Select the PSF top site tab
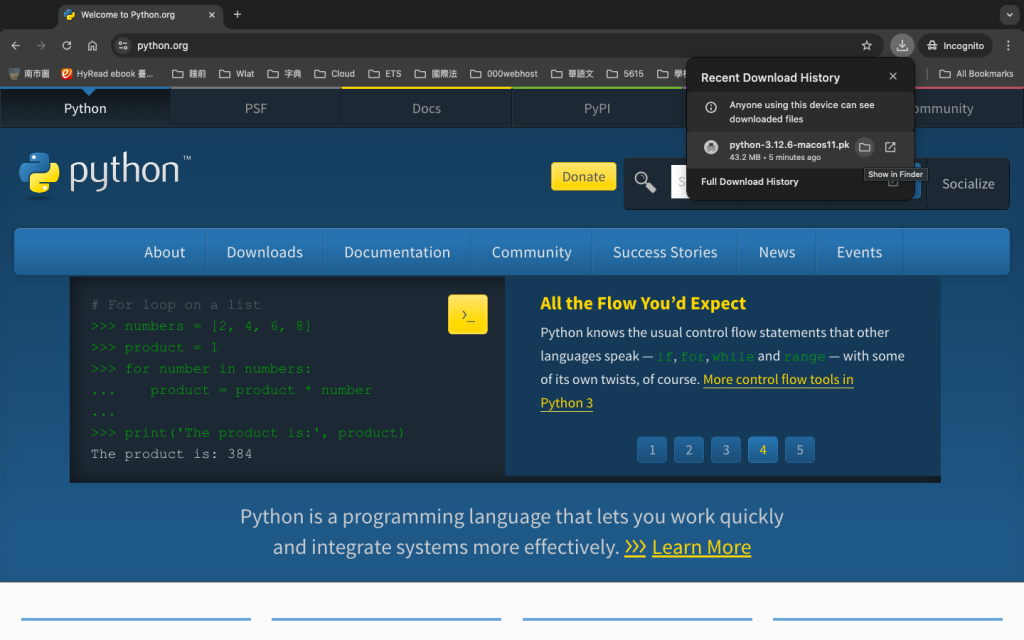This screenshot has width=1024, height=640. tap(256, 108)
